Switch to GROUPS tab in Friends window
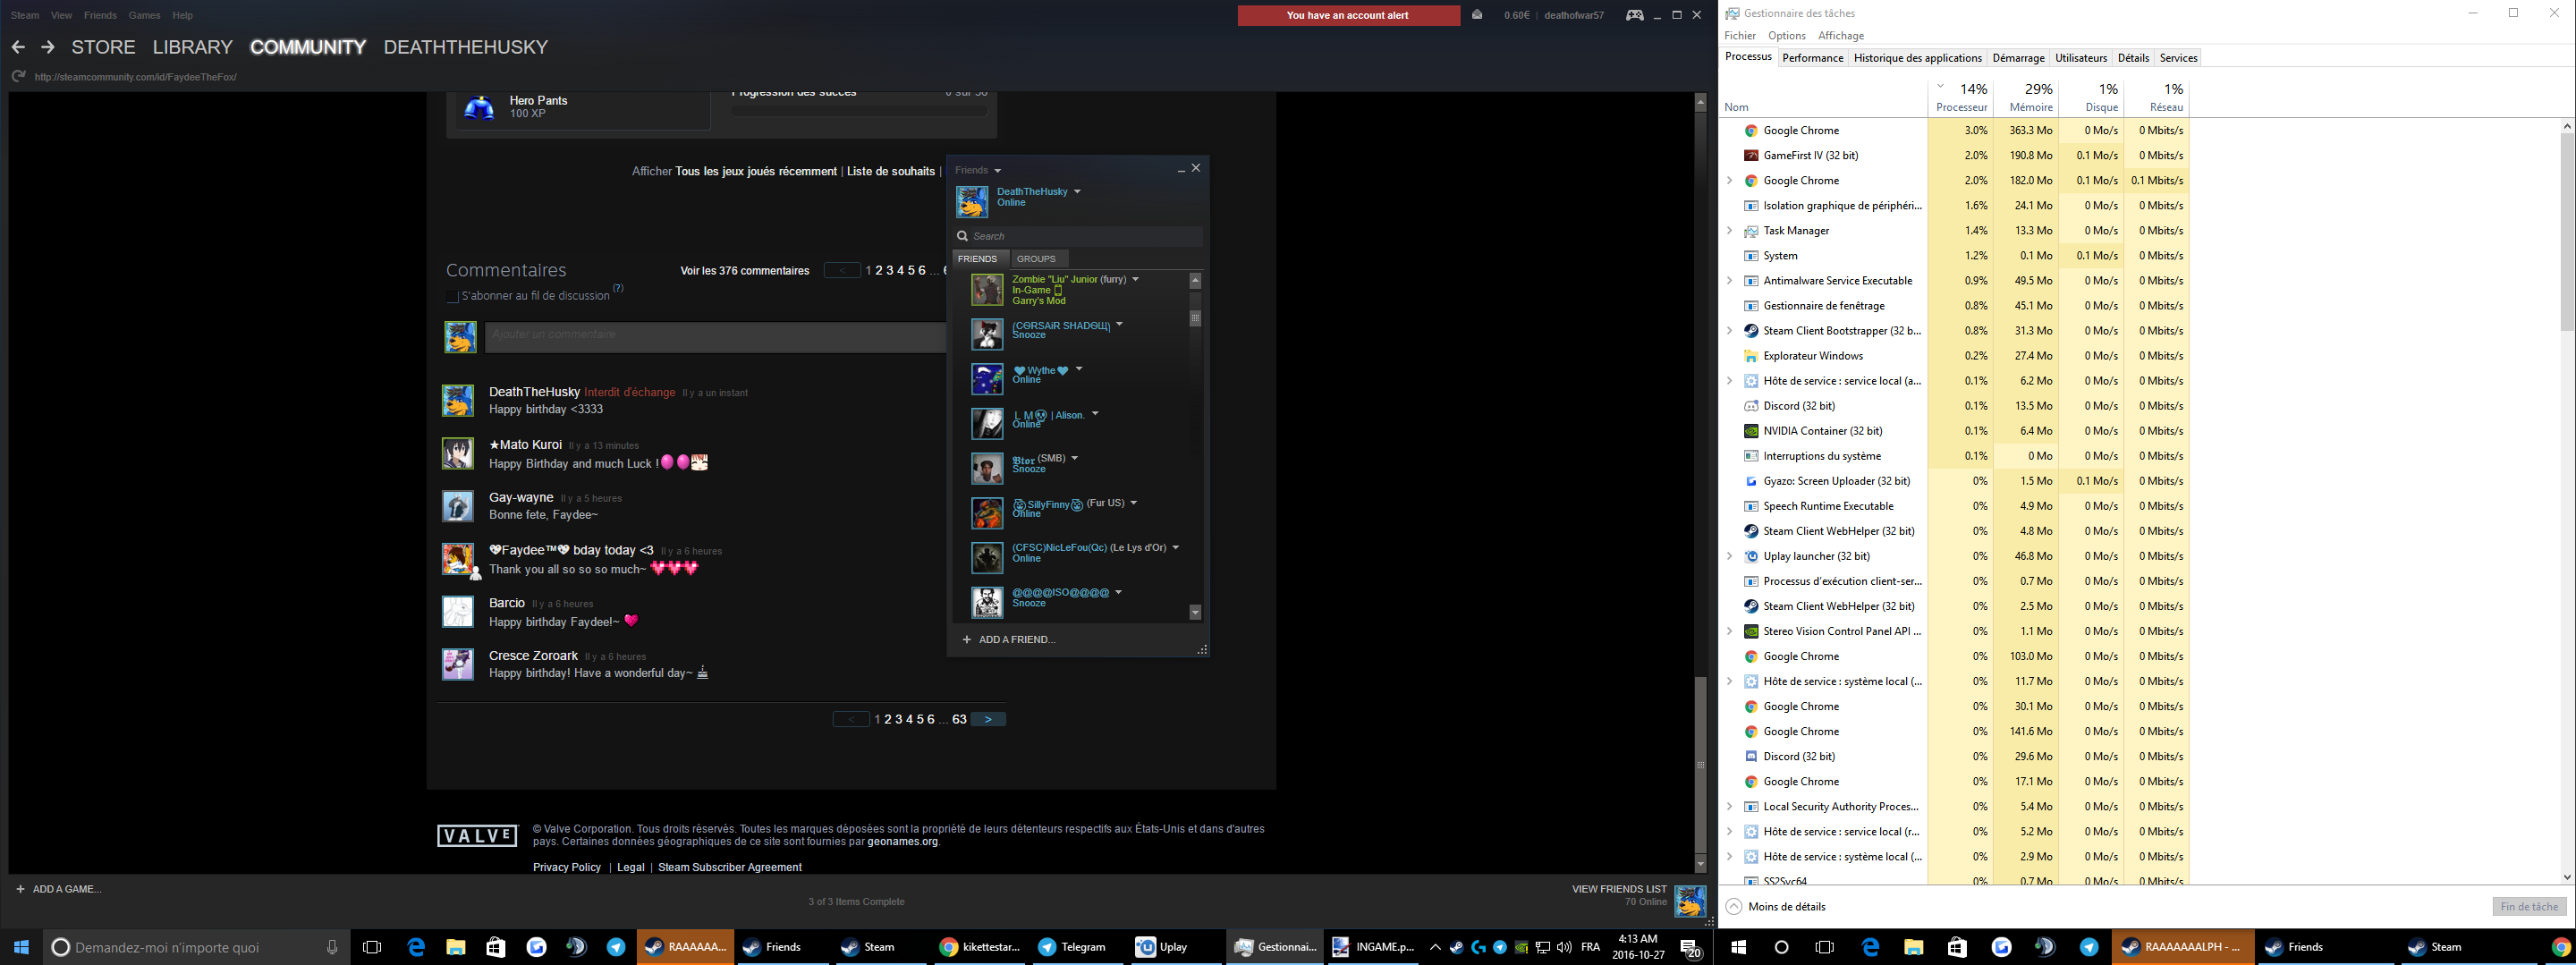Viewport: 2576px width, 965px height. coord(1036,259)
